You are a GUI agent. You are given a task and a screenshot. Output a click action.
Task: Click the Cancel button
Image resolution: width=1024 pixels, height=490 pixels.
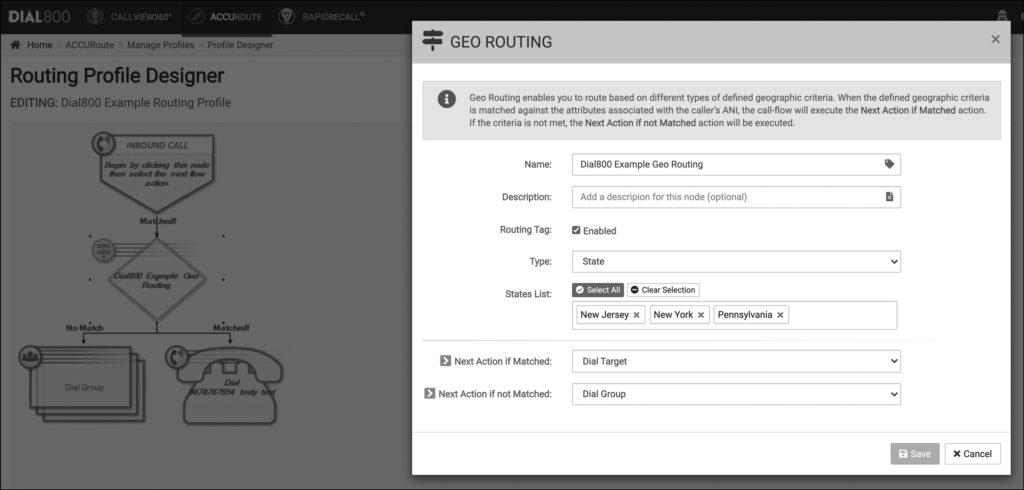click(x=972, y=454)
